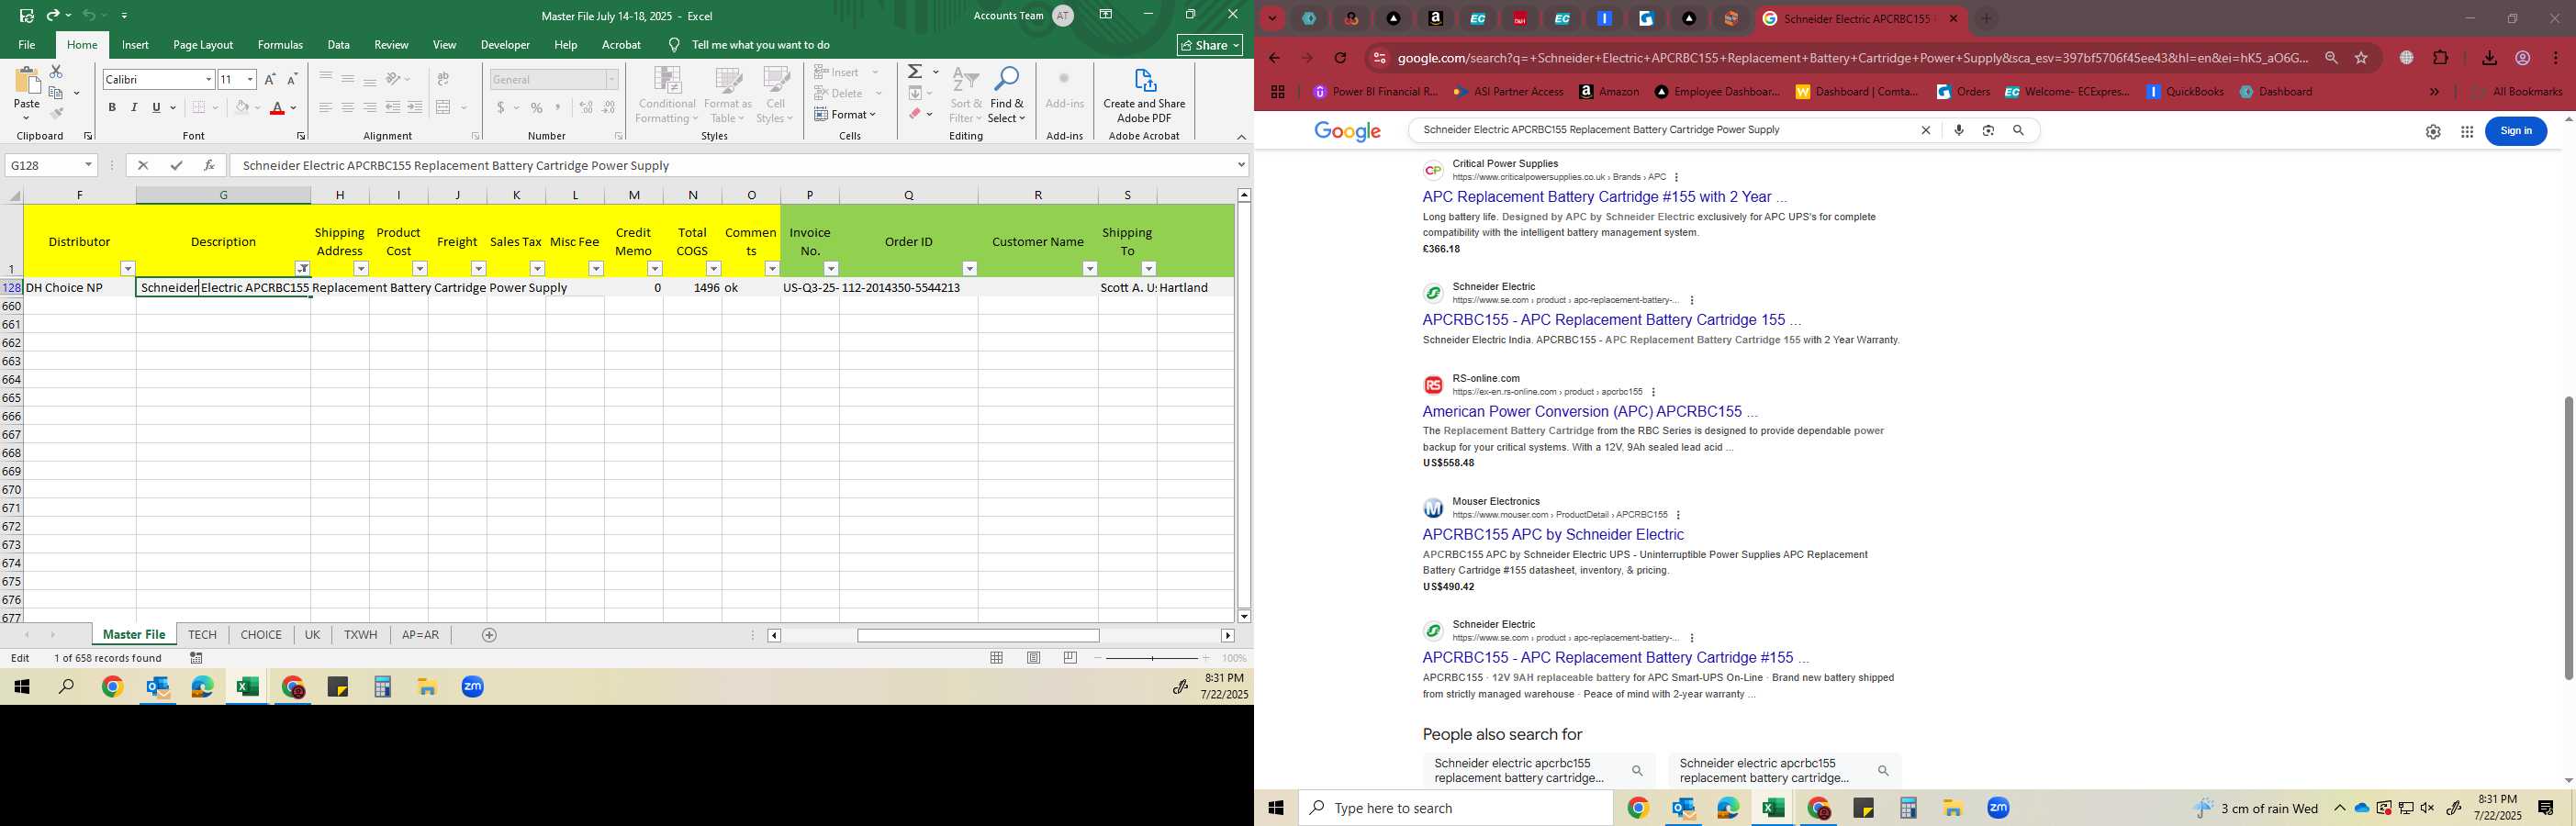Open the fill color bucket swatch
This screenshot has width=2576, height=826.
click(x=242, y=108)
